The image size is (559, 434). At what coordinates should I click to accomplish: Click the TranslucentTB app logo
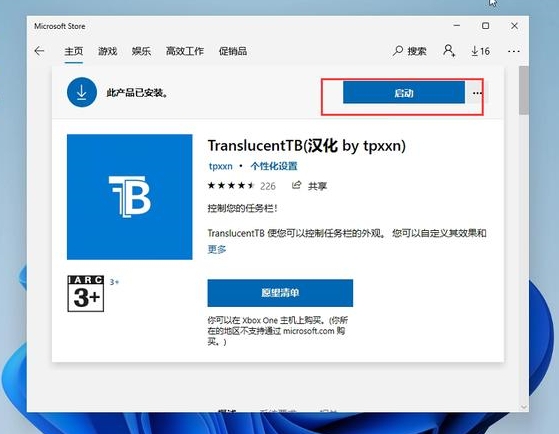(129, 197)
